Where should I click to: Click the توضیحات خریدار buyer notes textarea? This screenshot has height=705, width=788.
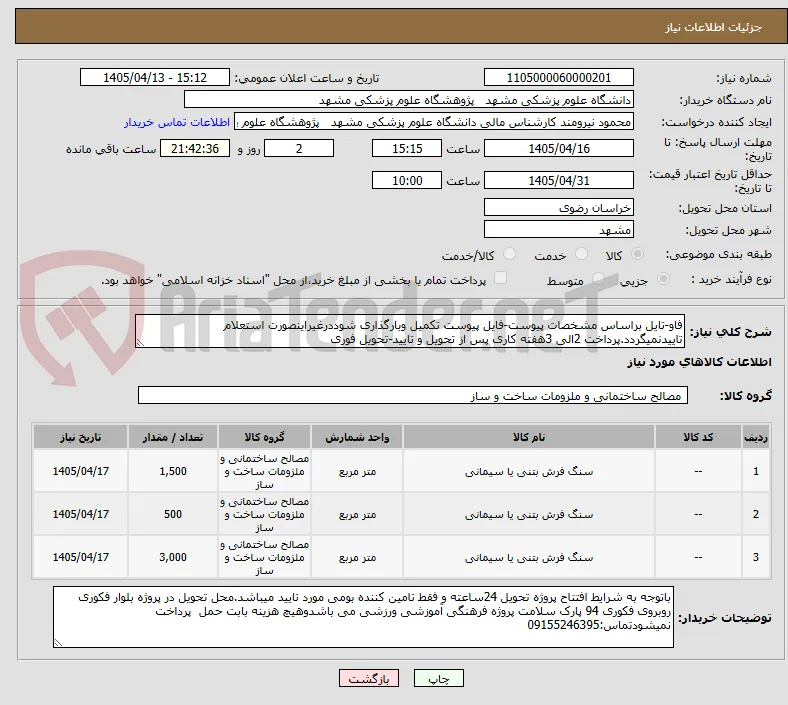363,617
